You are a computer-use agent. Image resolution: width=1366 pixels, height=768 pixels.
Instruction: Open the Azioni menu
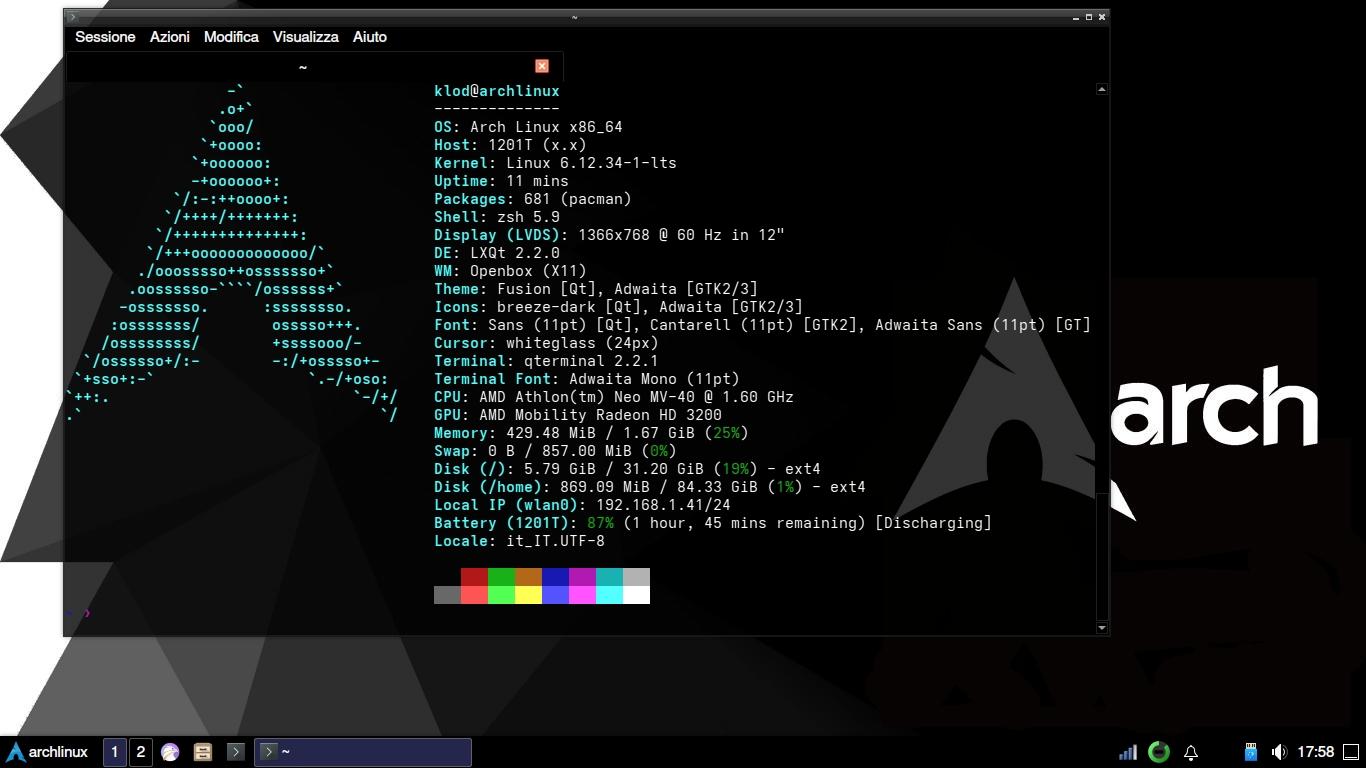(x=170, y=37)
